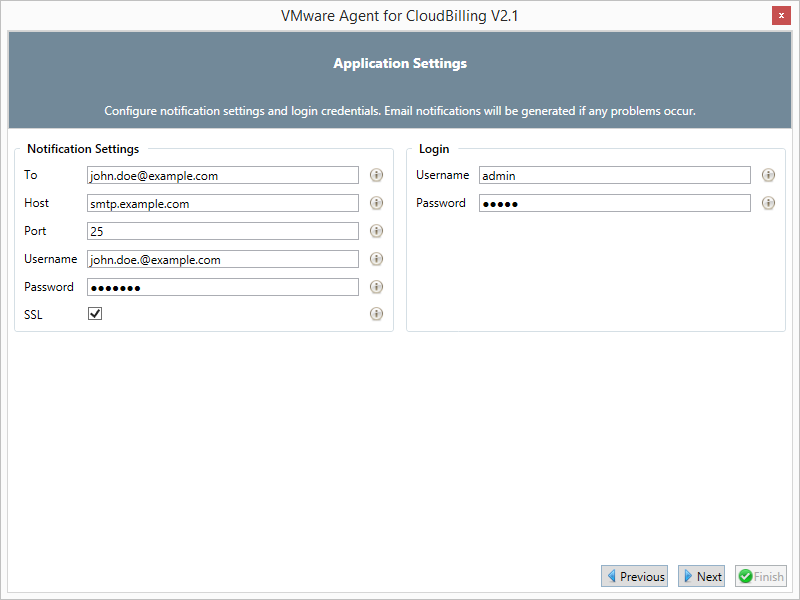Select the To email address field
800x600 pixels.
pyautogui.click(x=222, y=175)
